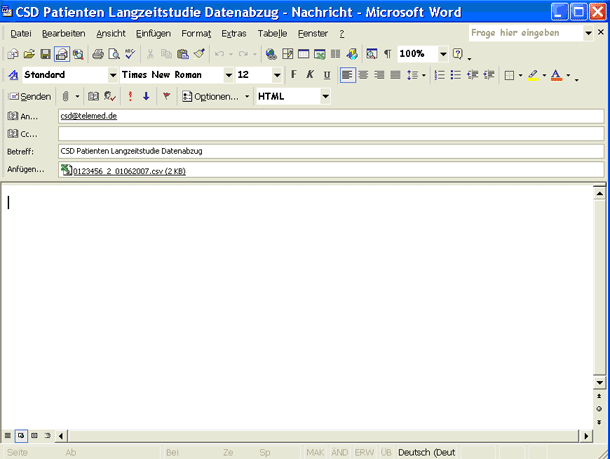Align text left
Viewport: 610px width, 459px height.
click(x=347, y=75)
